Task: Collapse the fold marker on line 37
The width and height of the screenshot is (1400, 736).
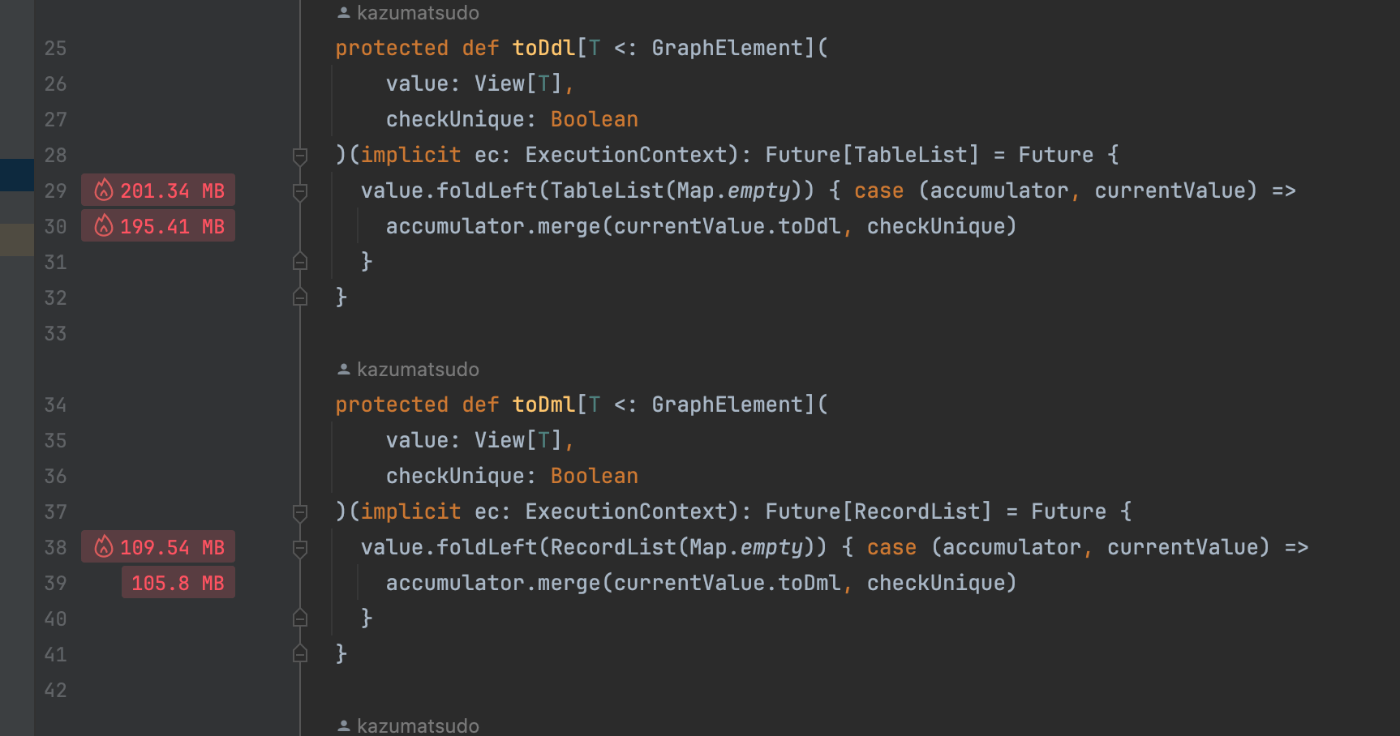Action: (x=299, y=513)
